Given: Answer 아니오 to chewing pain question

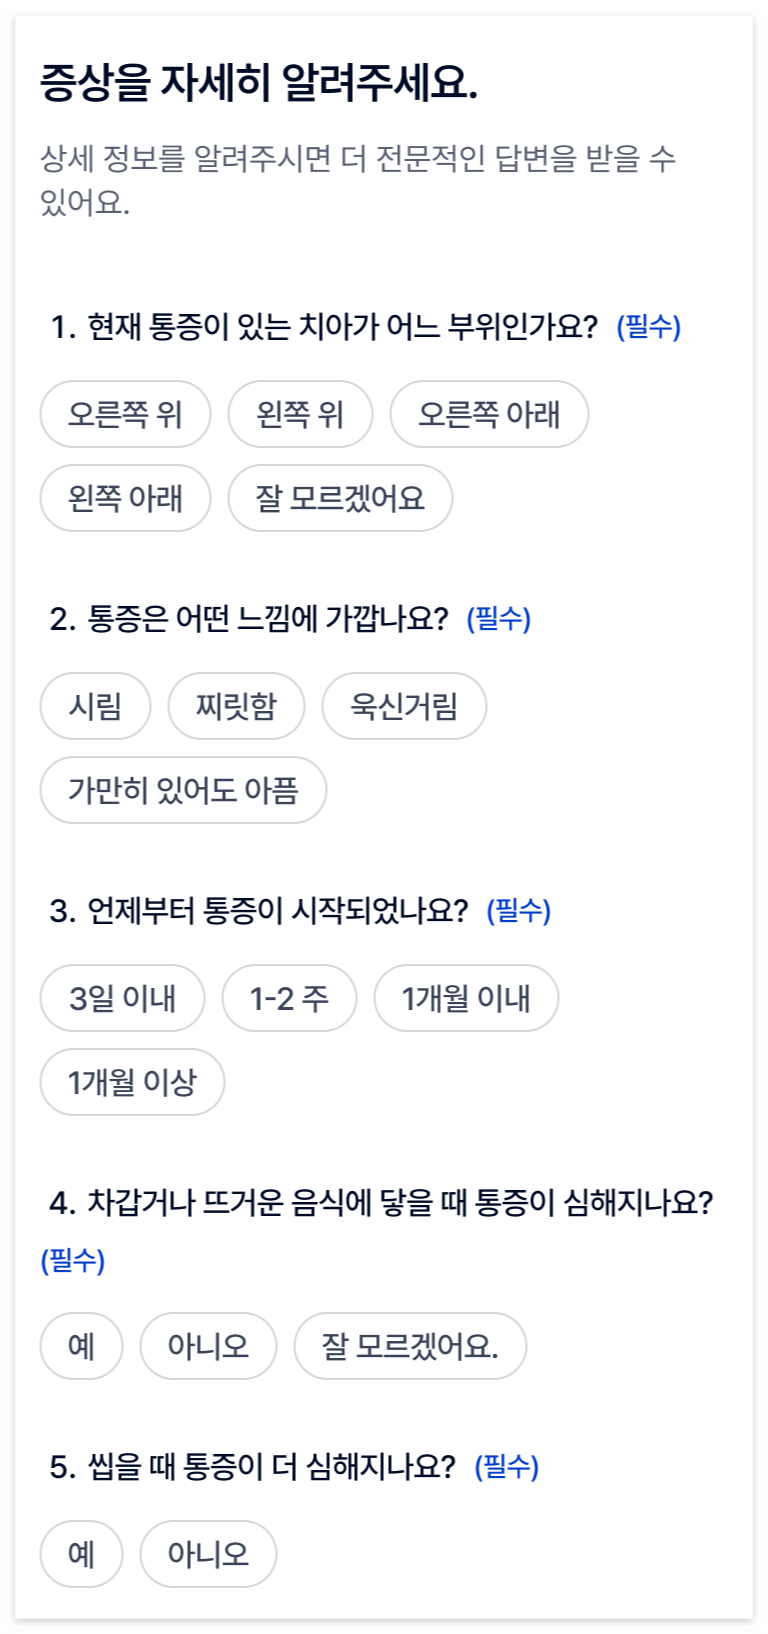Looking at the screenshot, I should [x=208, y=1554].
